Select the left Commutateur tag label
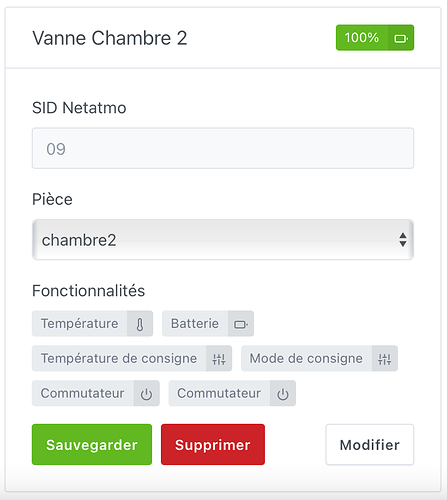 (x=83, y=393)
